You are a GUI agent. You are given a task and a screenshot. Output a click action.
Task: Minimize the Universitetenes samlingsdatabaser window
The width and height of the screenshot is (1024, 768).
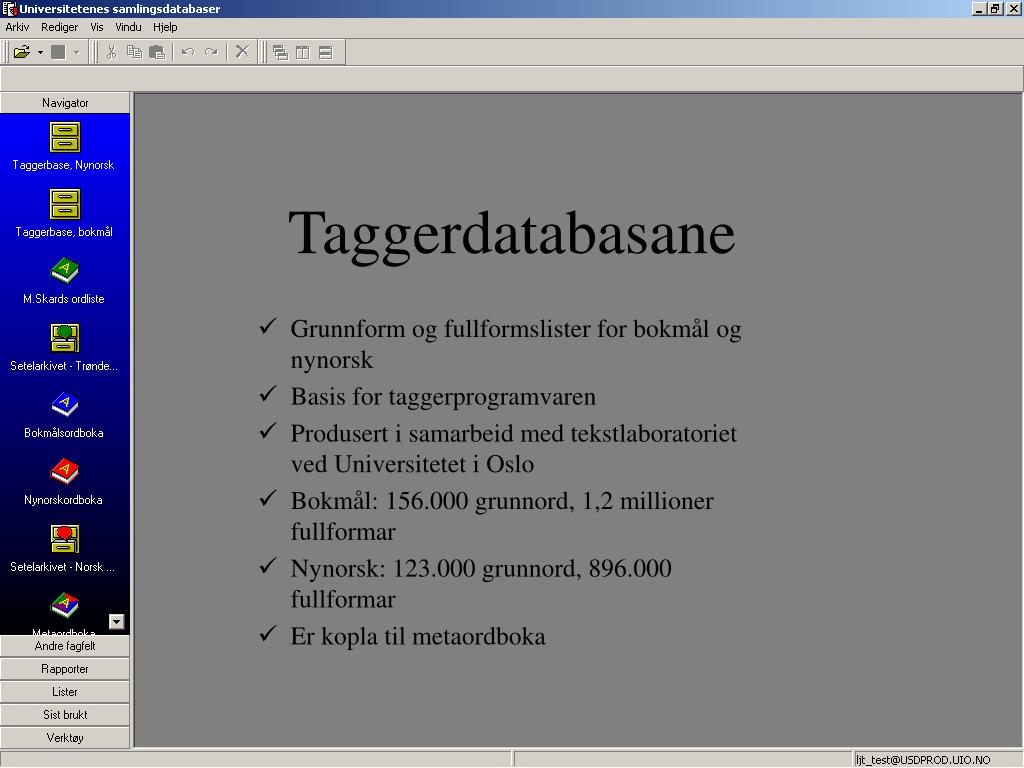tap(979, 9)
